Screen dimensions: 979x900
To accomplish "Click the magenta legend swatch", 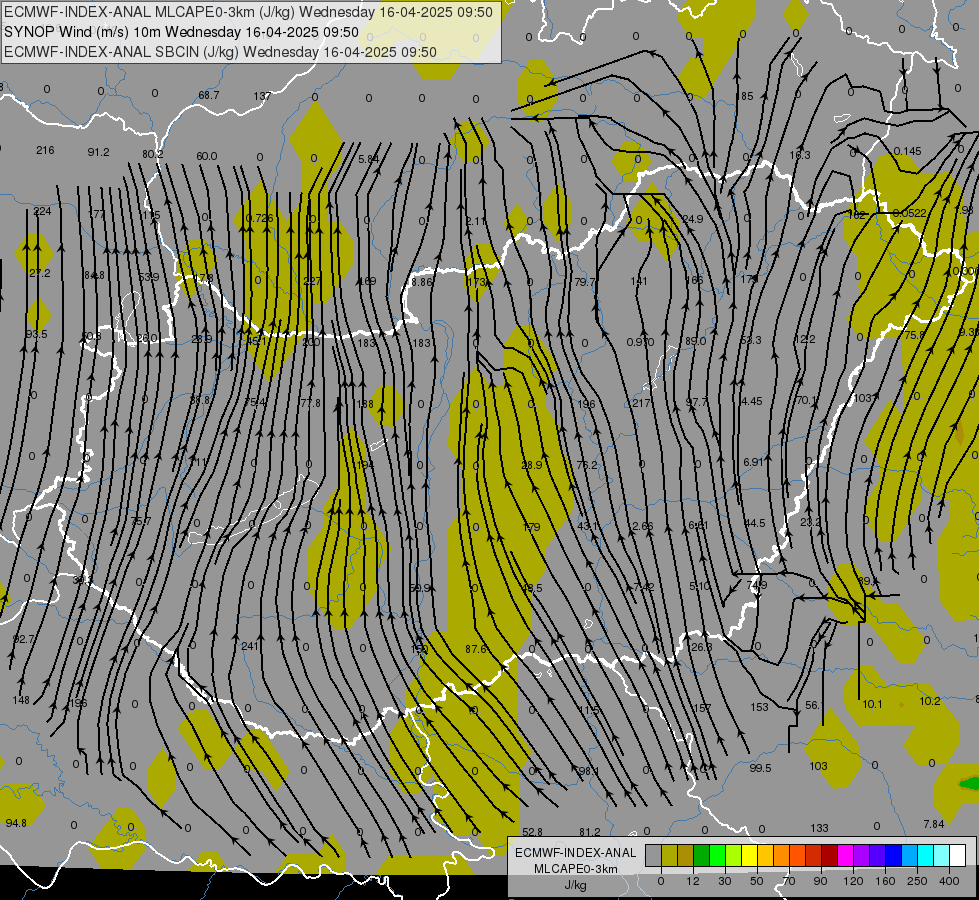I will (845, 856).
